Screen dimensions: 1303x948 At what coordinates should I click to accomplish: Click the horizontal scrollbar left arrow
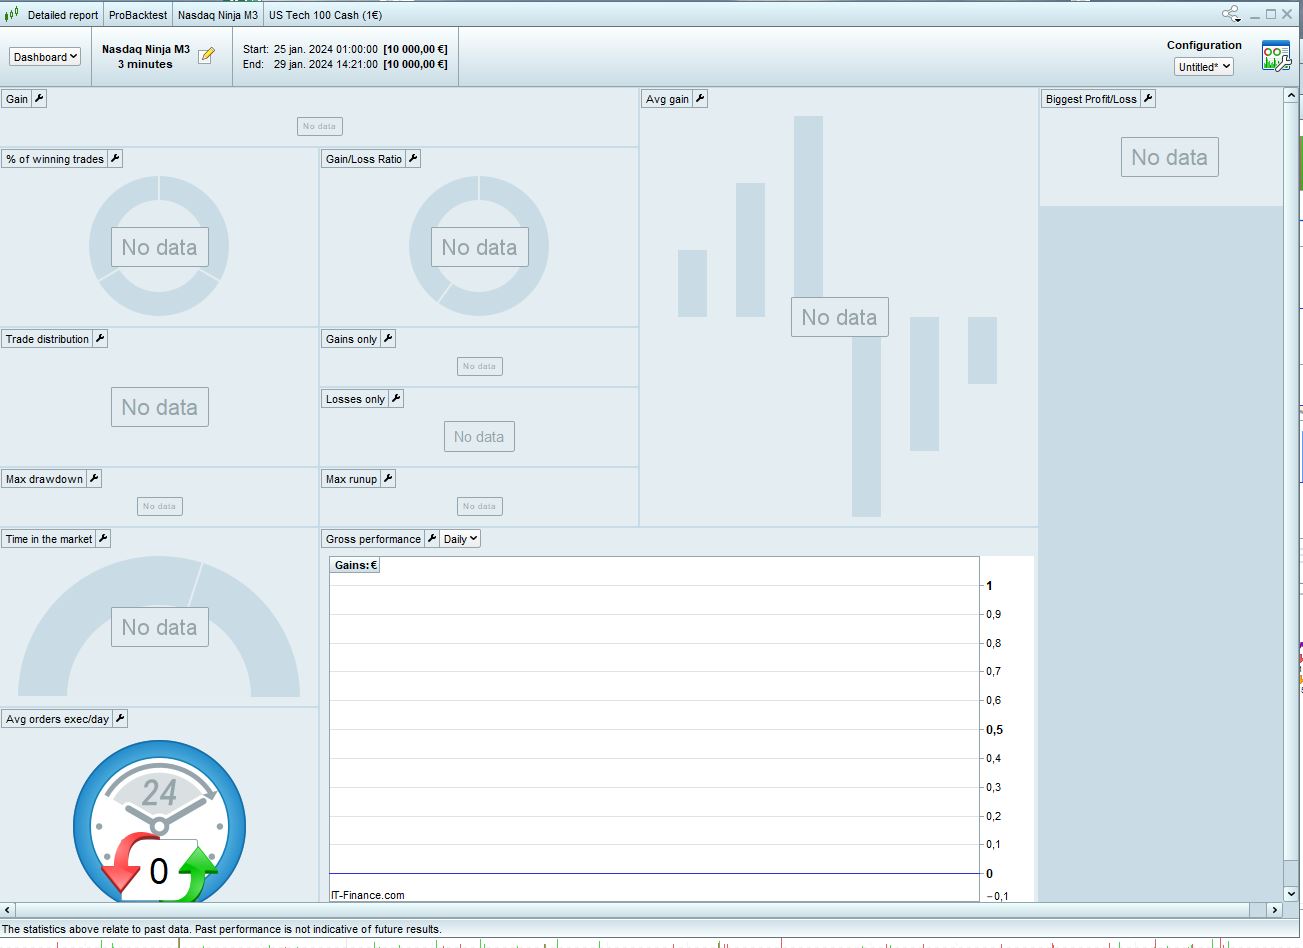pyautogui.click(x=8, y=910)
